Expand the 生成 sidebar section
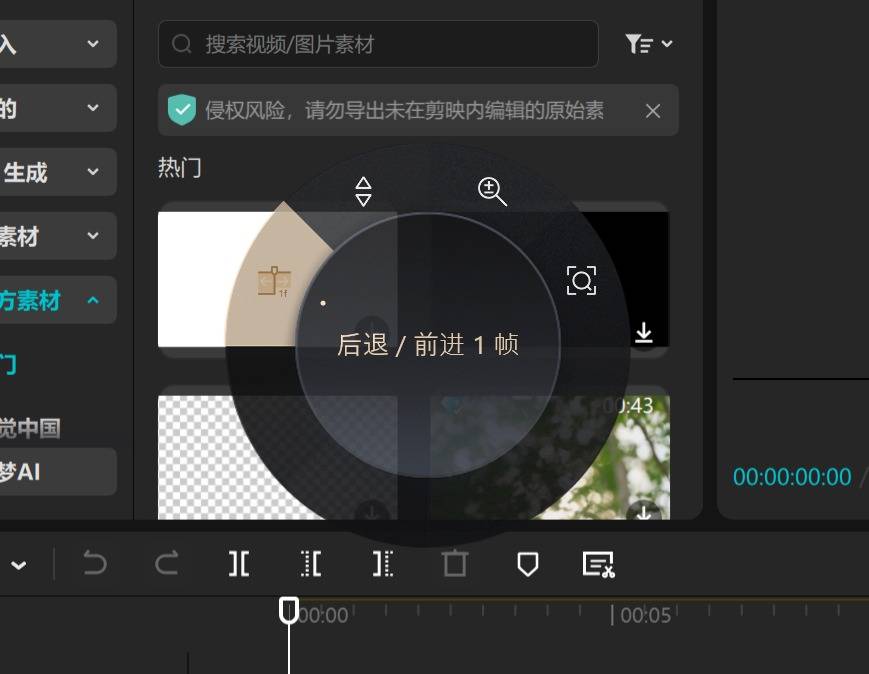 pos(93,172)
